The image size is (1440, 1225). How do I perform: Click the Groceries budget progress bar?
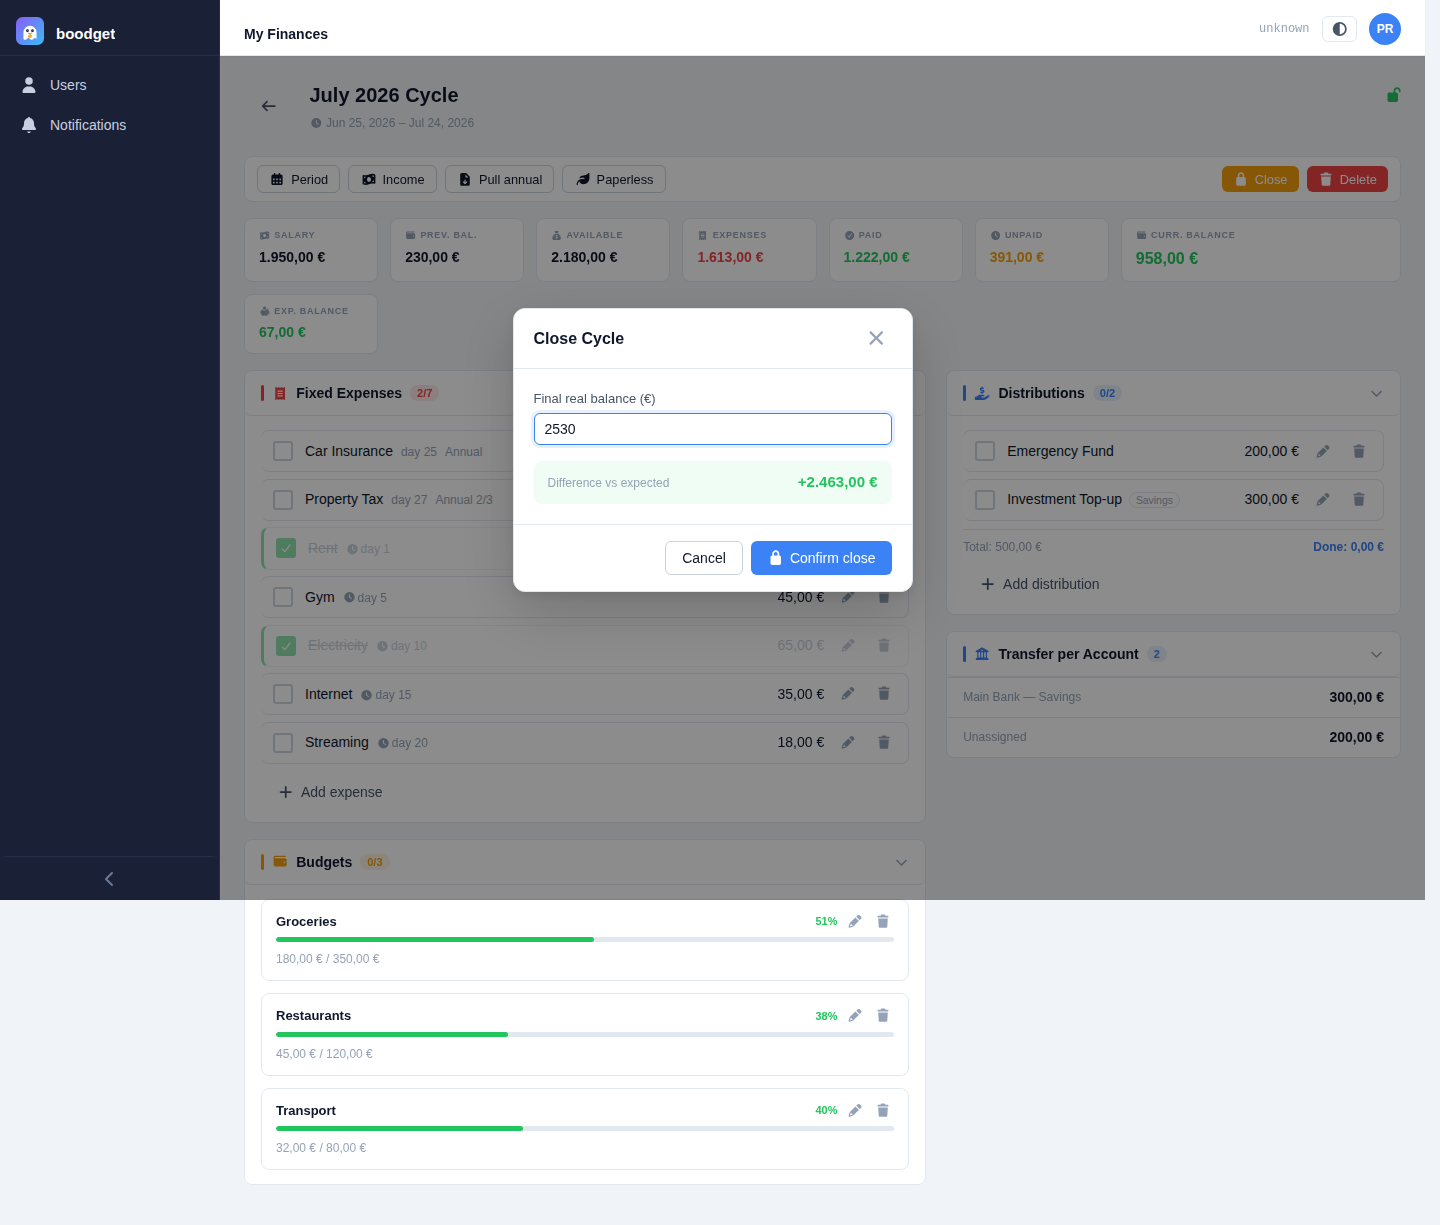585,940
